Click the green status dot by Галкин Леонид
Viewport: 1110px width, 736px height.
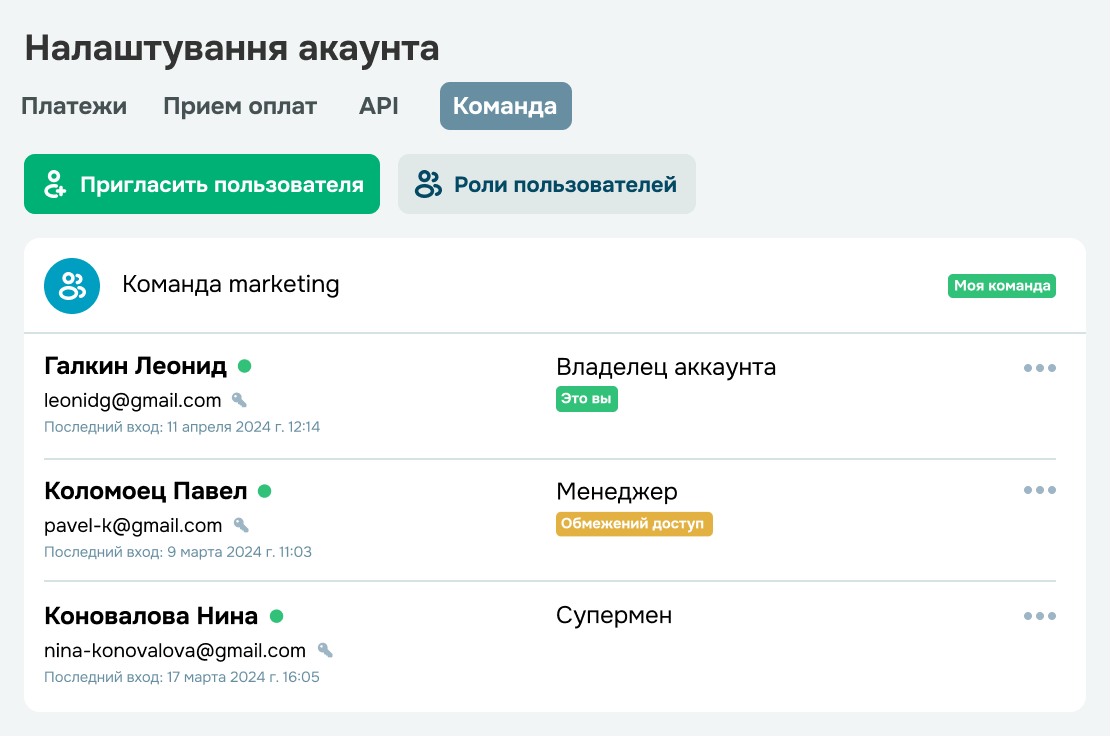244,366
